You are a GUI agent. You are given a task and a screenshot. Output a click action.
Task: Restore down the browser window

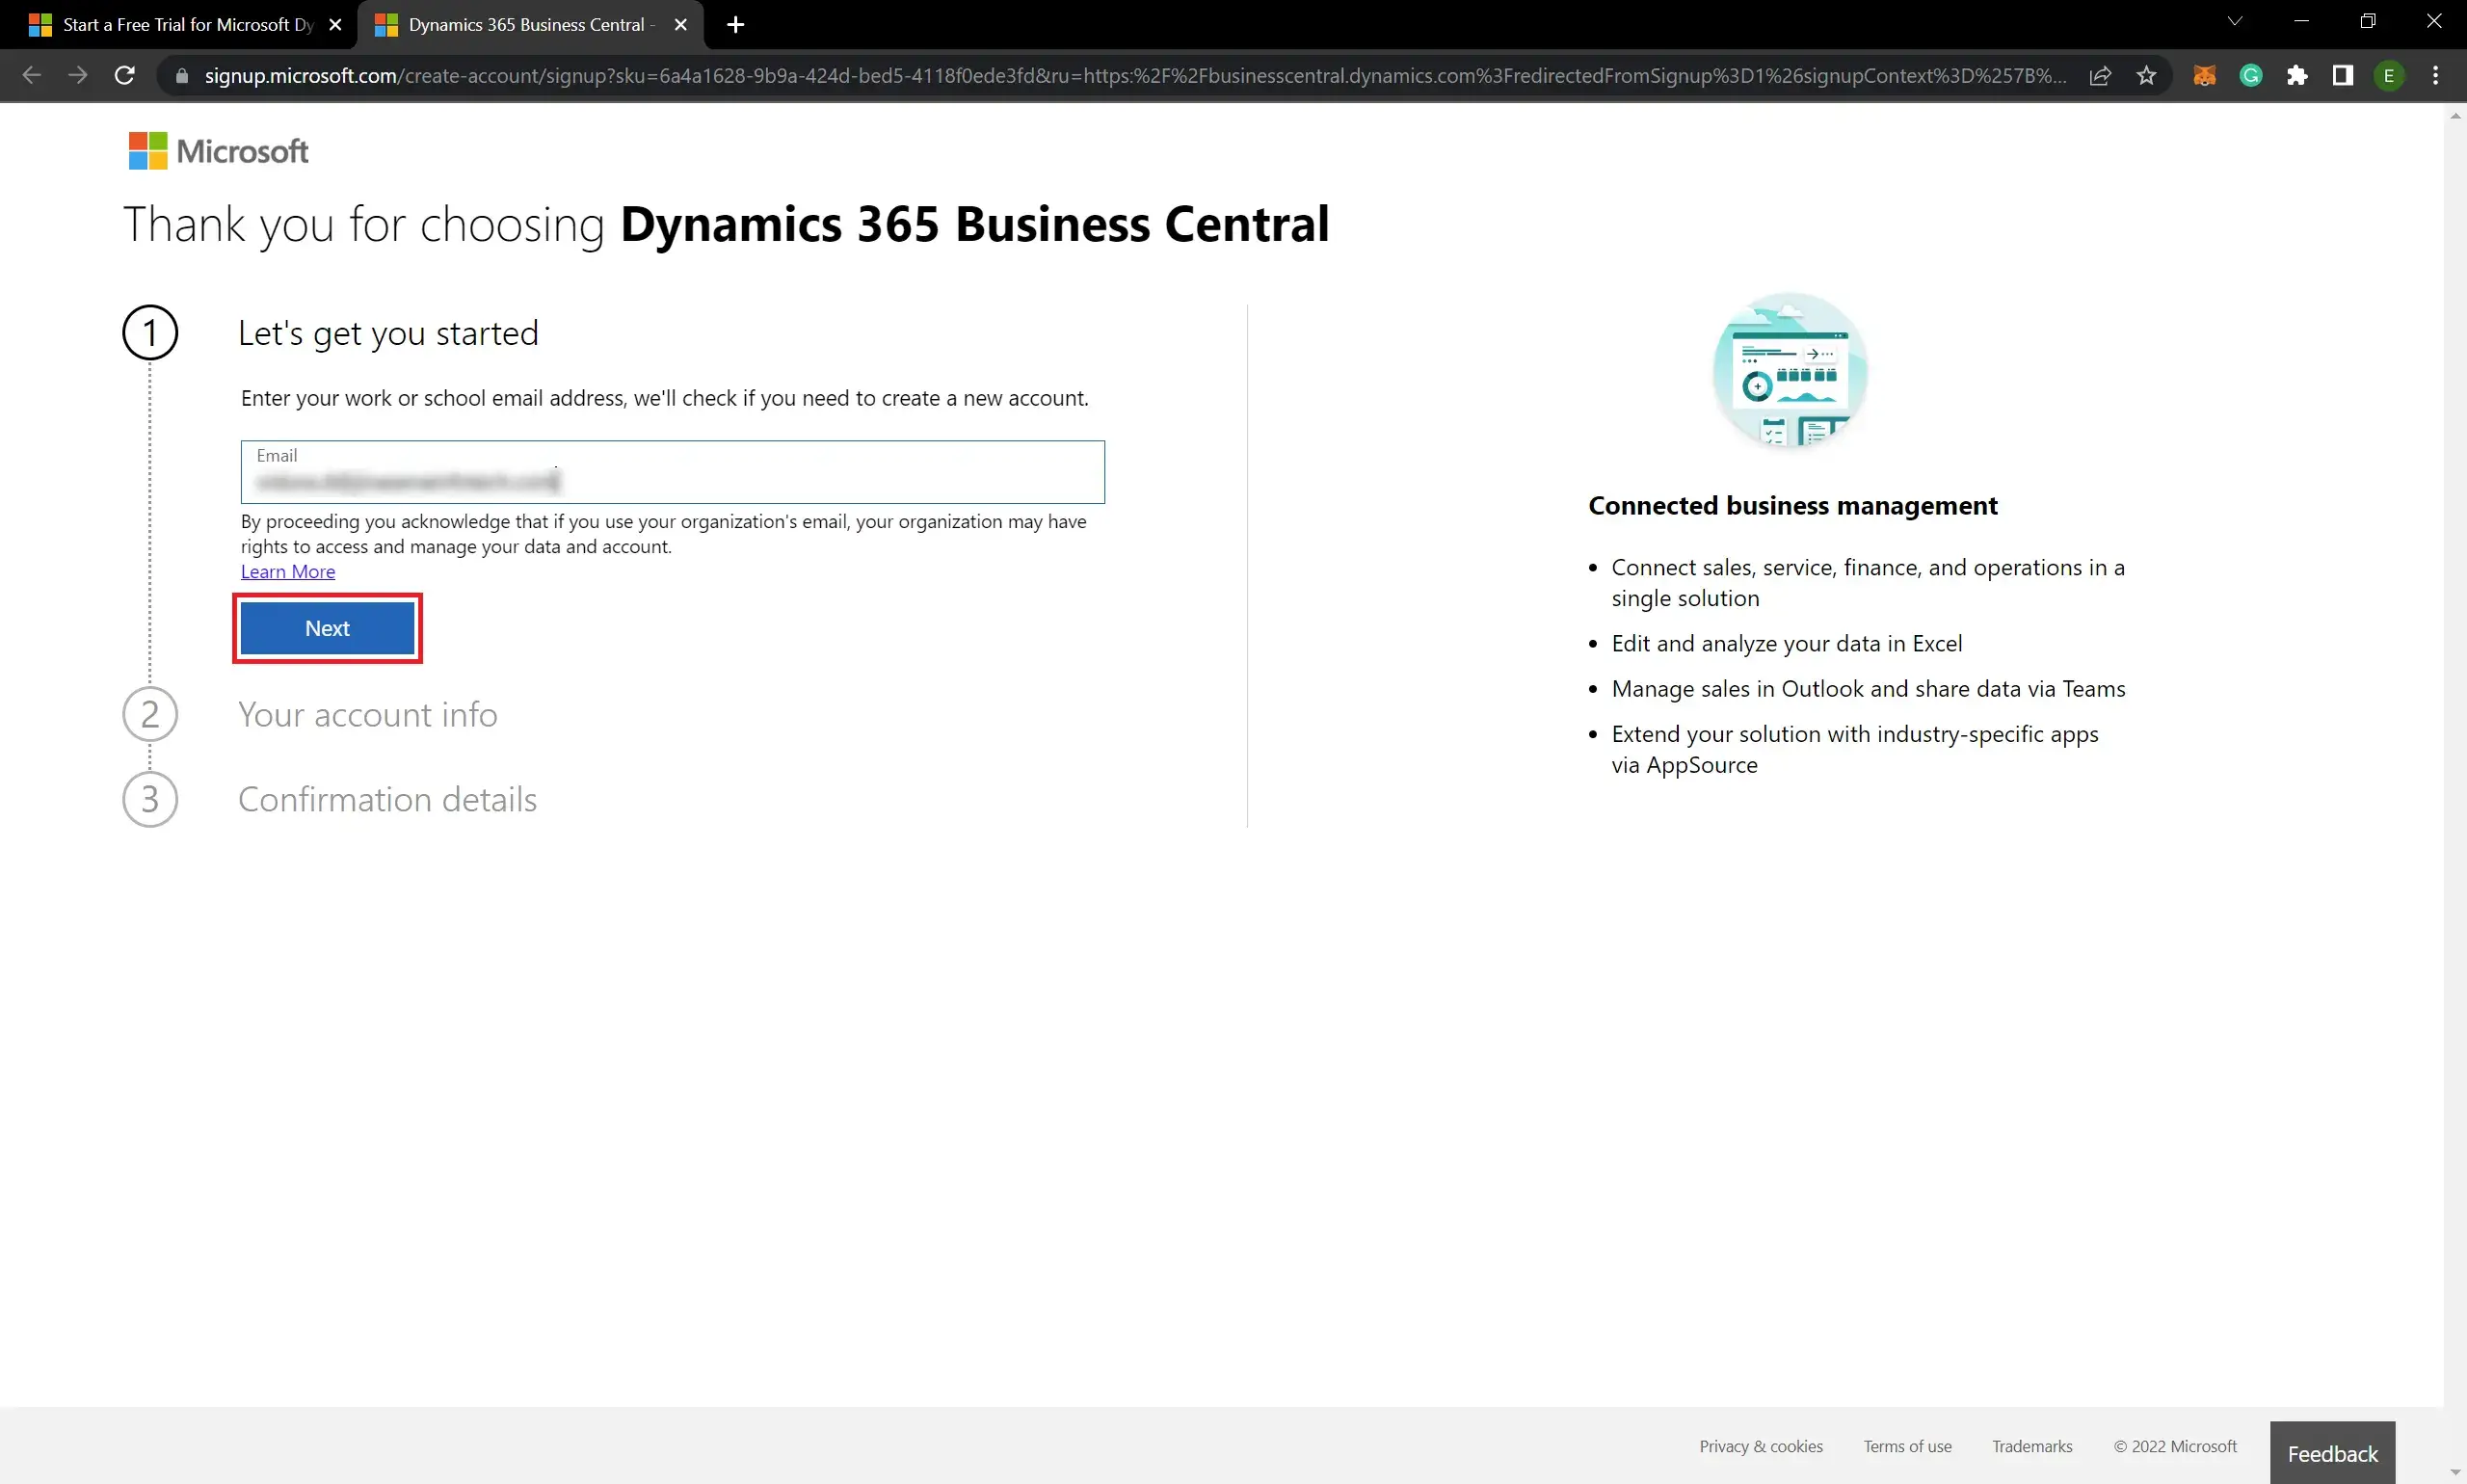point(2367,21)
